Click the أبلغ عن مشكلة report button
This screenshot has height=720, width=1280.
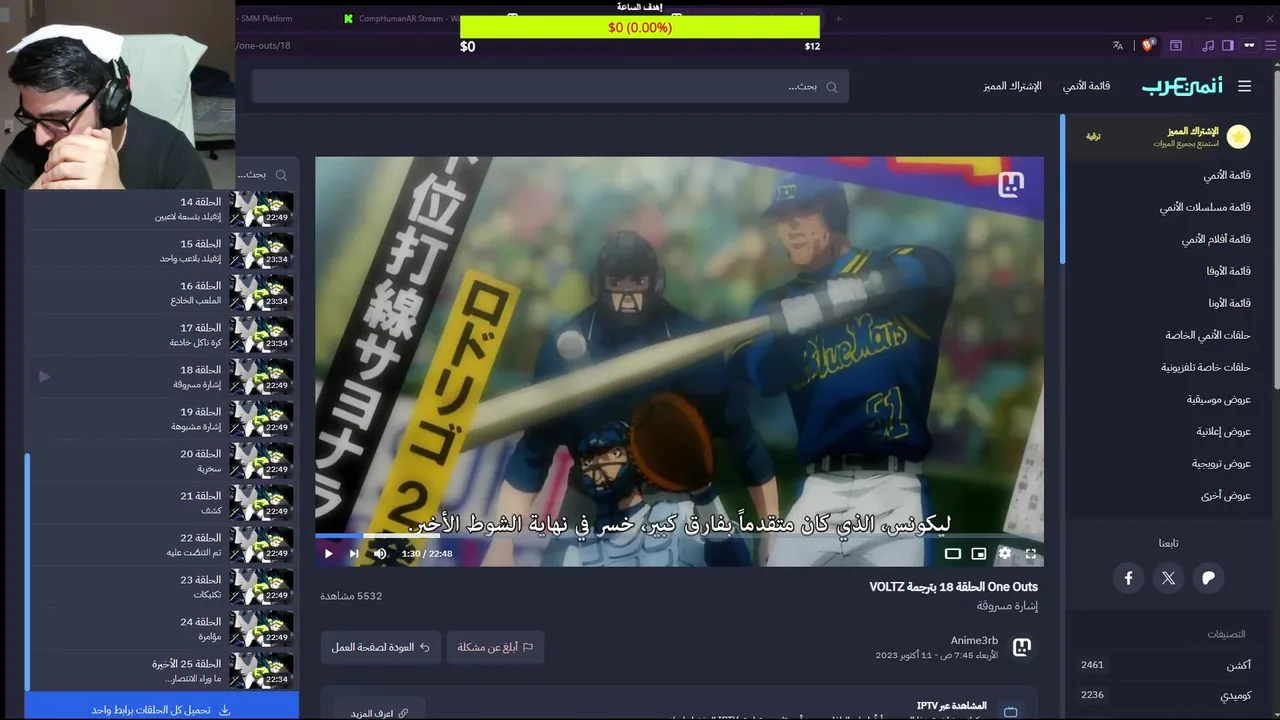(x=495, y=647)
